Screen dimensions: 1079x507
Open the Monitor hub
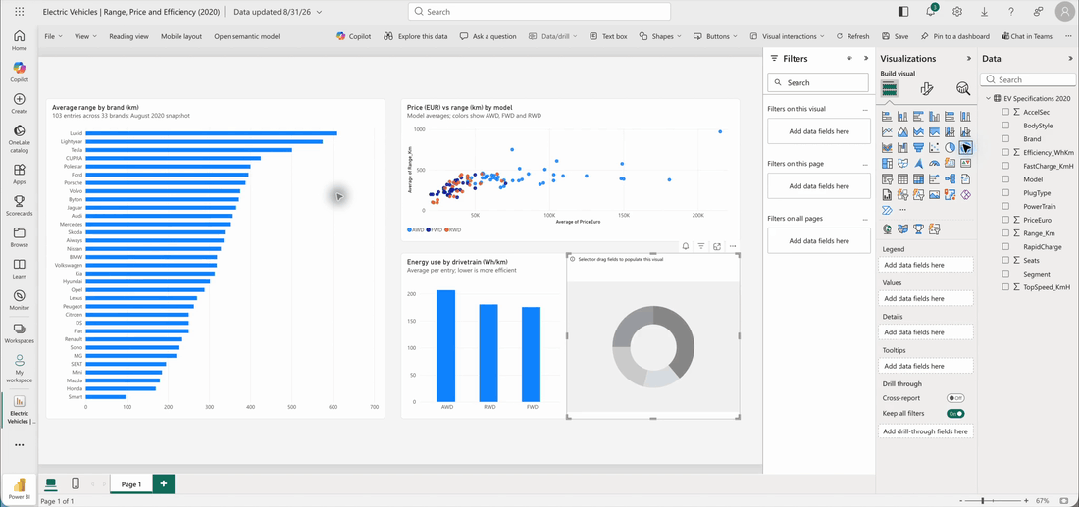click(x=19, y=300)
